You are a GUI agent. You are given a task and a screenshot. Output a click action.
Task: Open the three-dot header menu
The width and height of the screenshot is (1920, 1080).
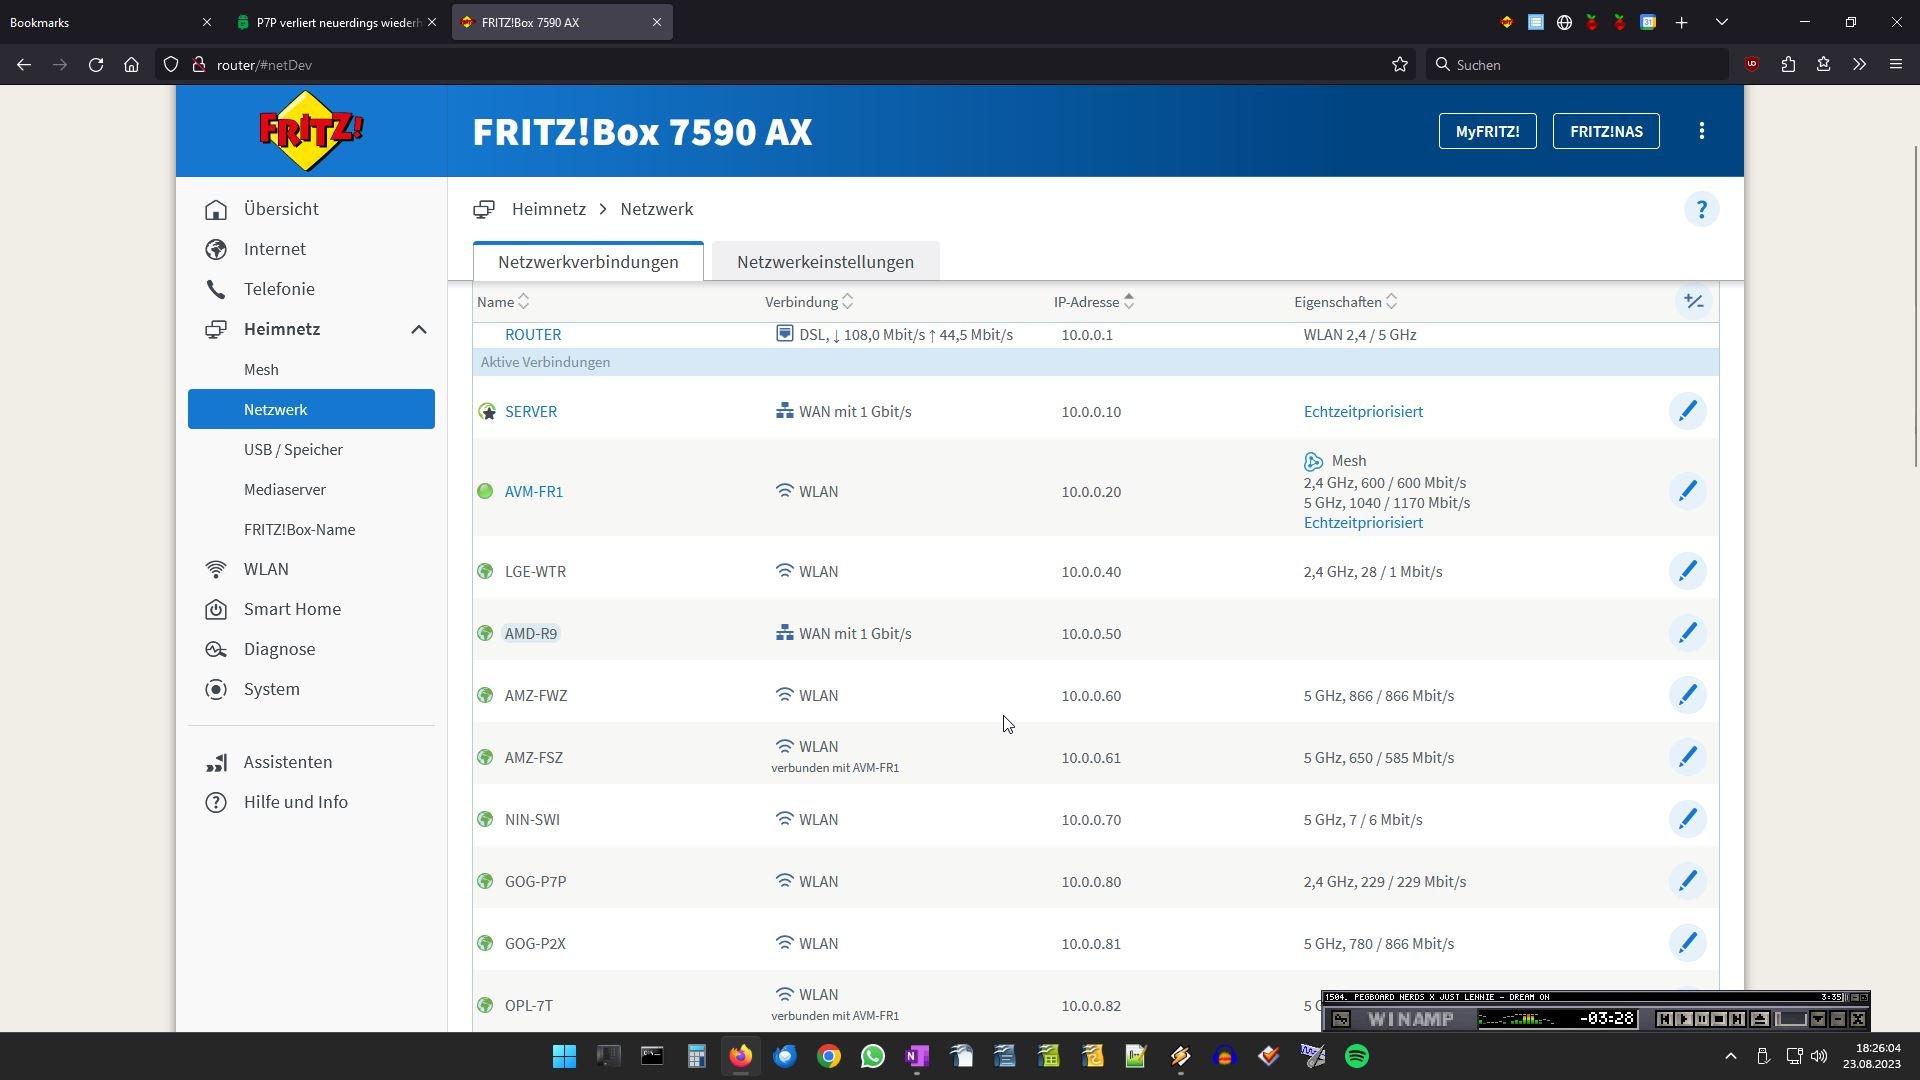[1701, 131]
